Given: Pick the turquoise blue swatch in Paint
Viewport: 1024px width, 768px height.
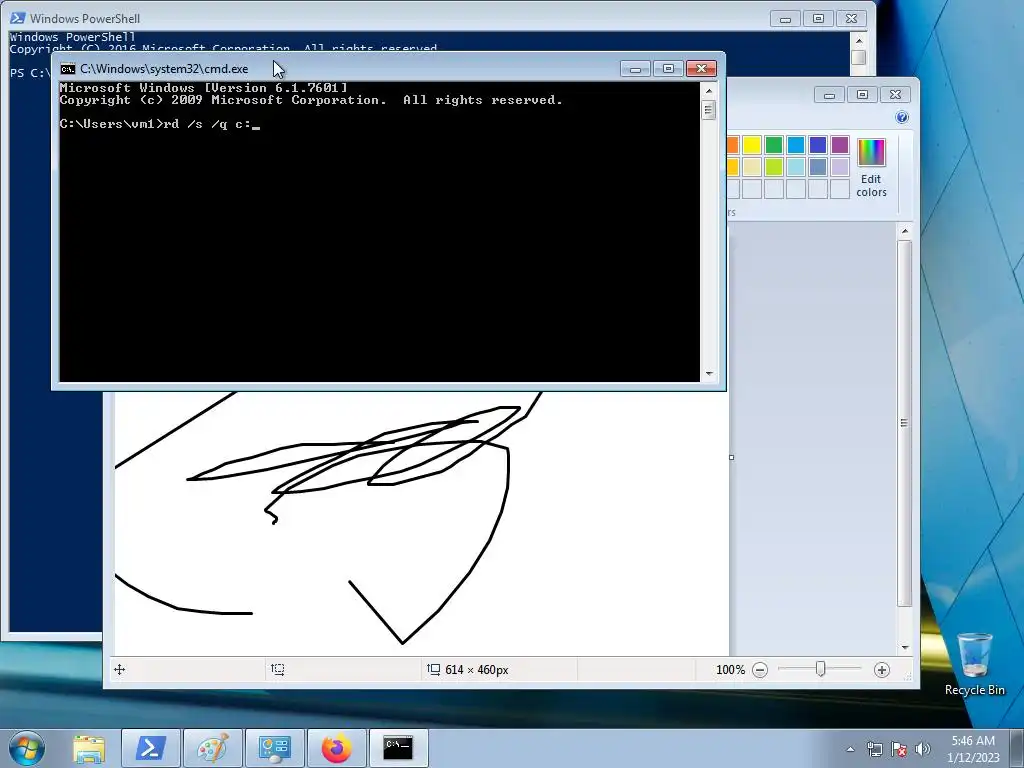Looking at the screenshot, I should click(796, 145).
